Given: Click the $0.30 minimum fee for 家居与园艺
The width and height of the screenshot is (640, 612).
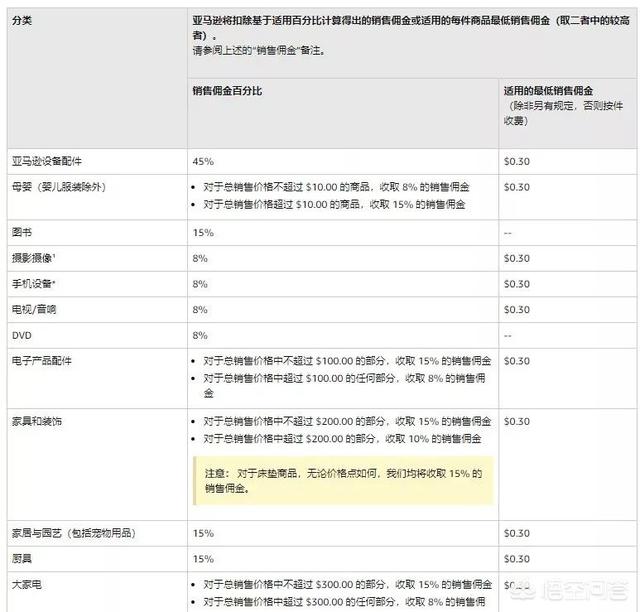Looking at the screenshot, I should (x=517, y=534).
